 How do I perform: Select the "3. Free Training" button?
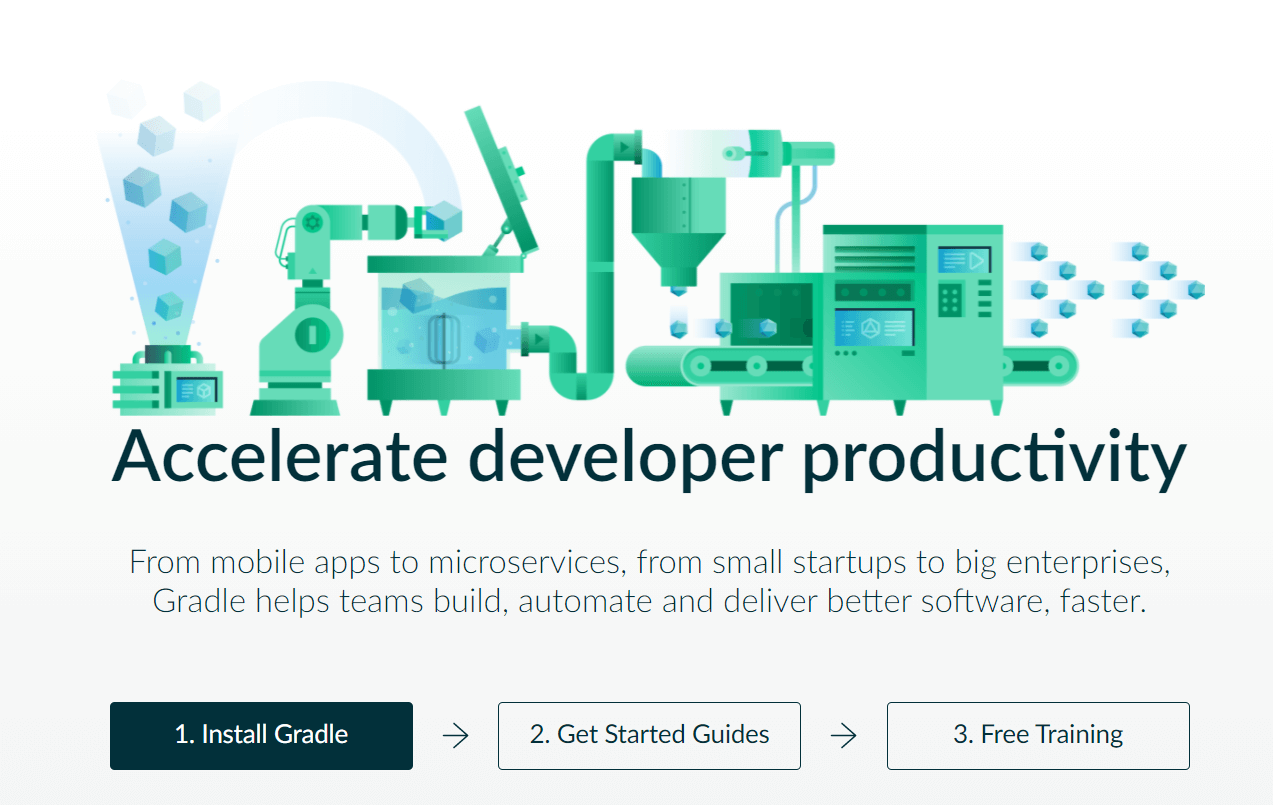pos(1038,735)
